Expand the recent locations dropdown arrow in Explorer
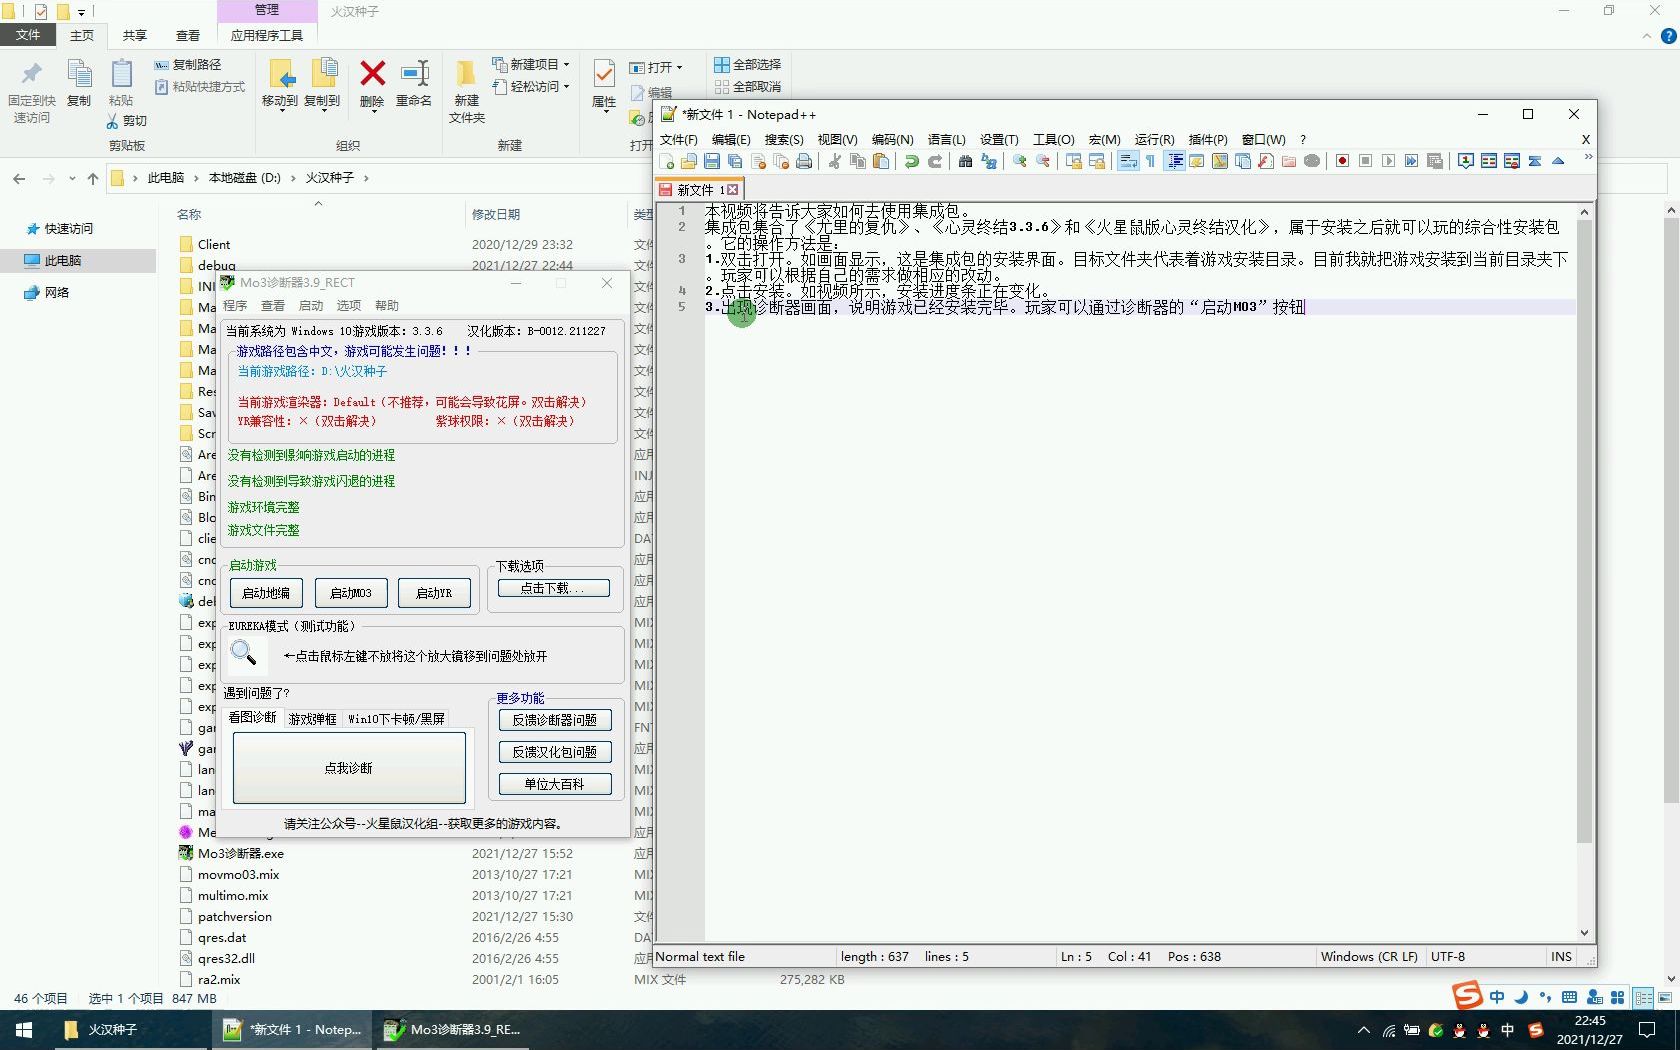This screenshot has width=1680, height=1050. tap(72, 178)
